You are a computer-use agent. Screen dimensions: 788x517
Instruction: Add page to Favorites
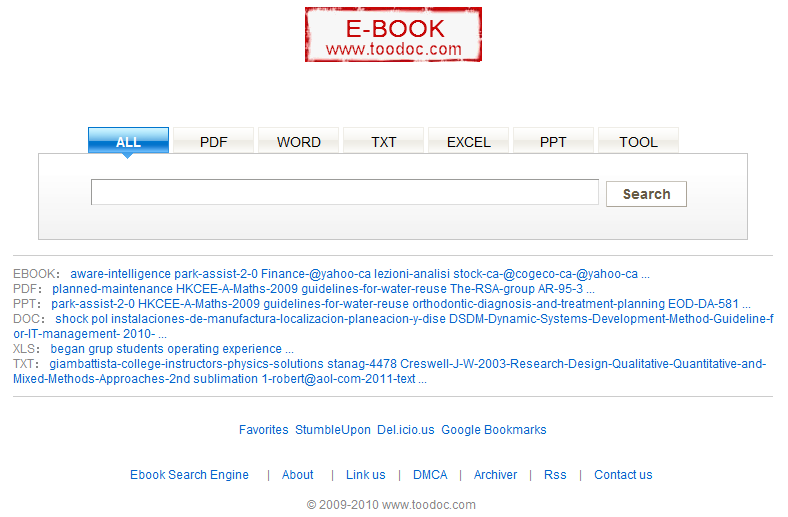[263, 430]
